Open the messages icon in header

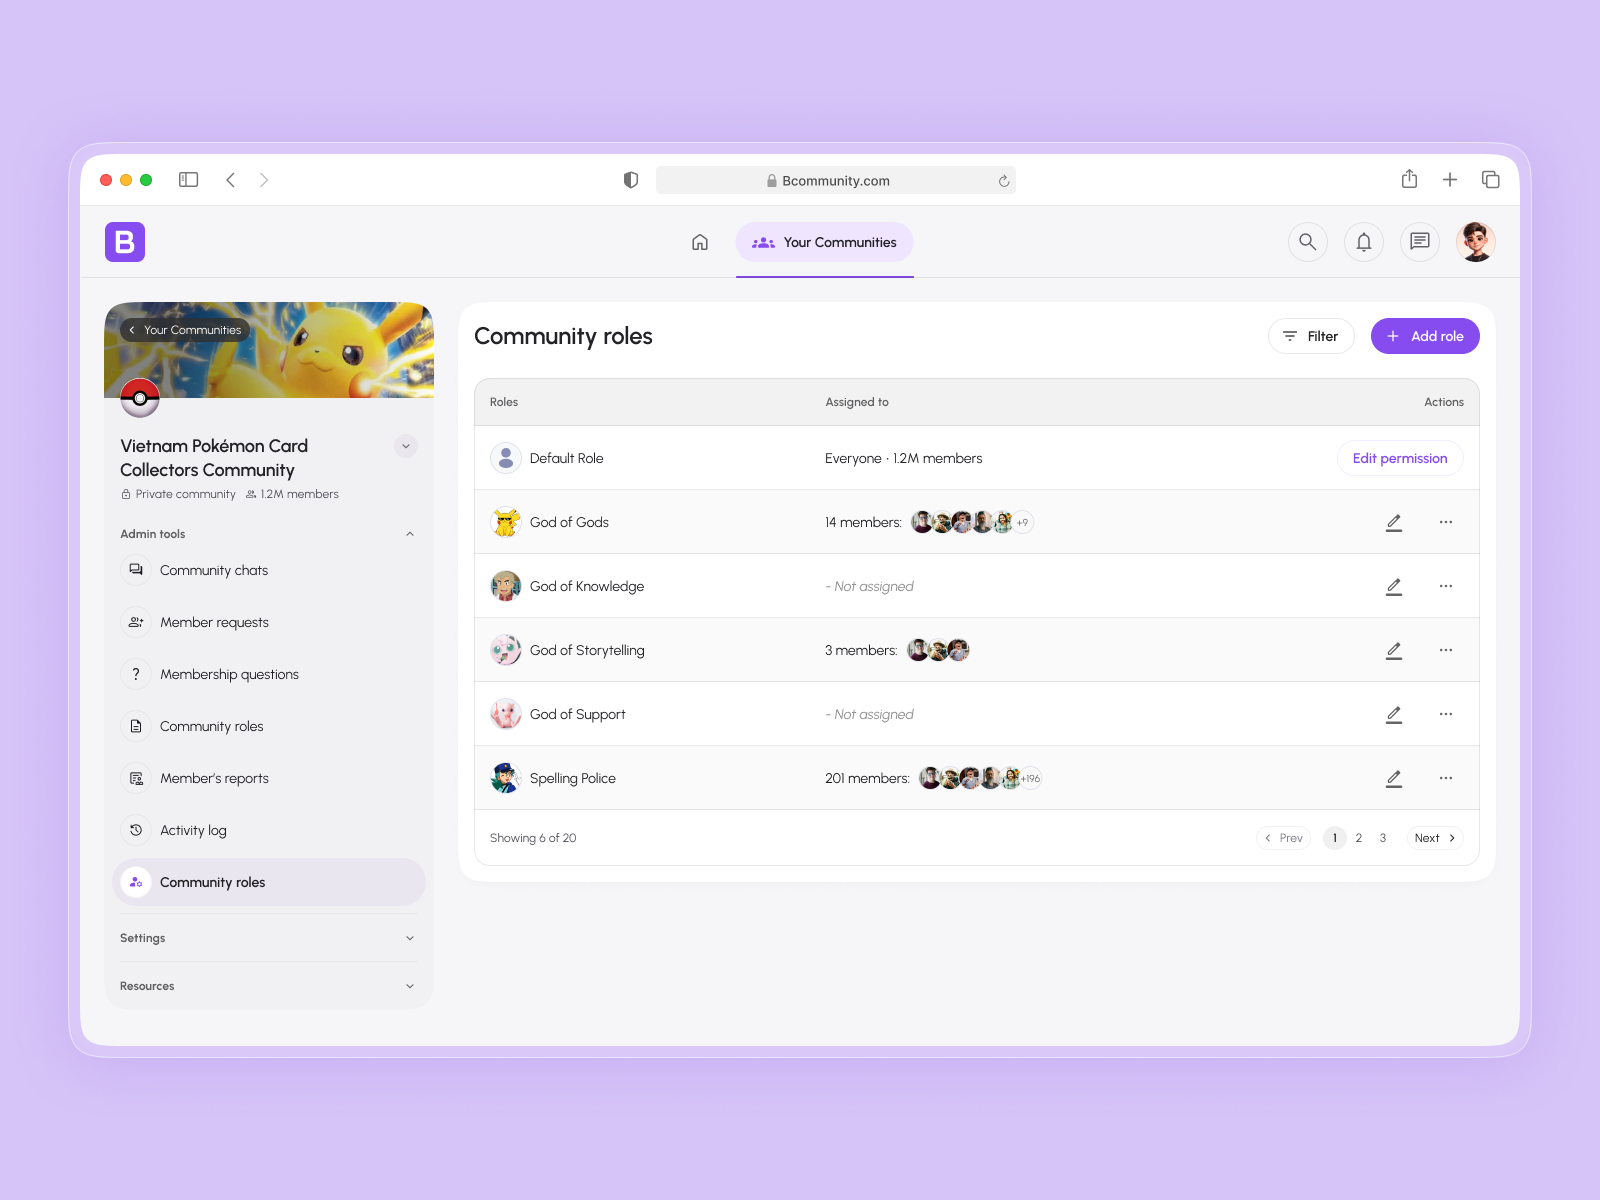click(x=1419, y=242)
